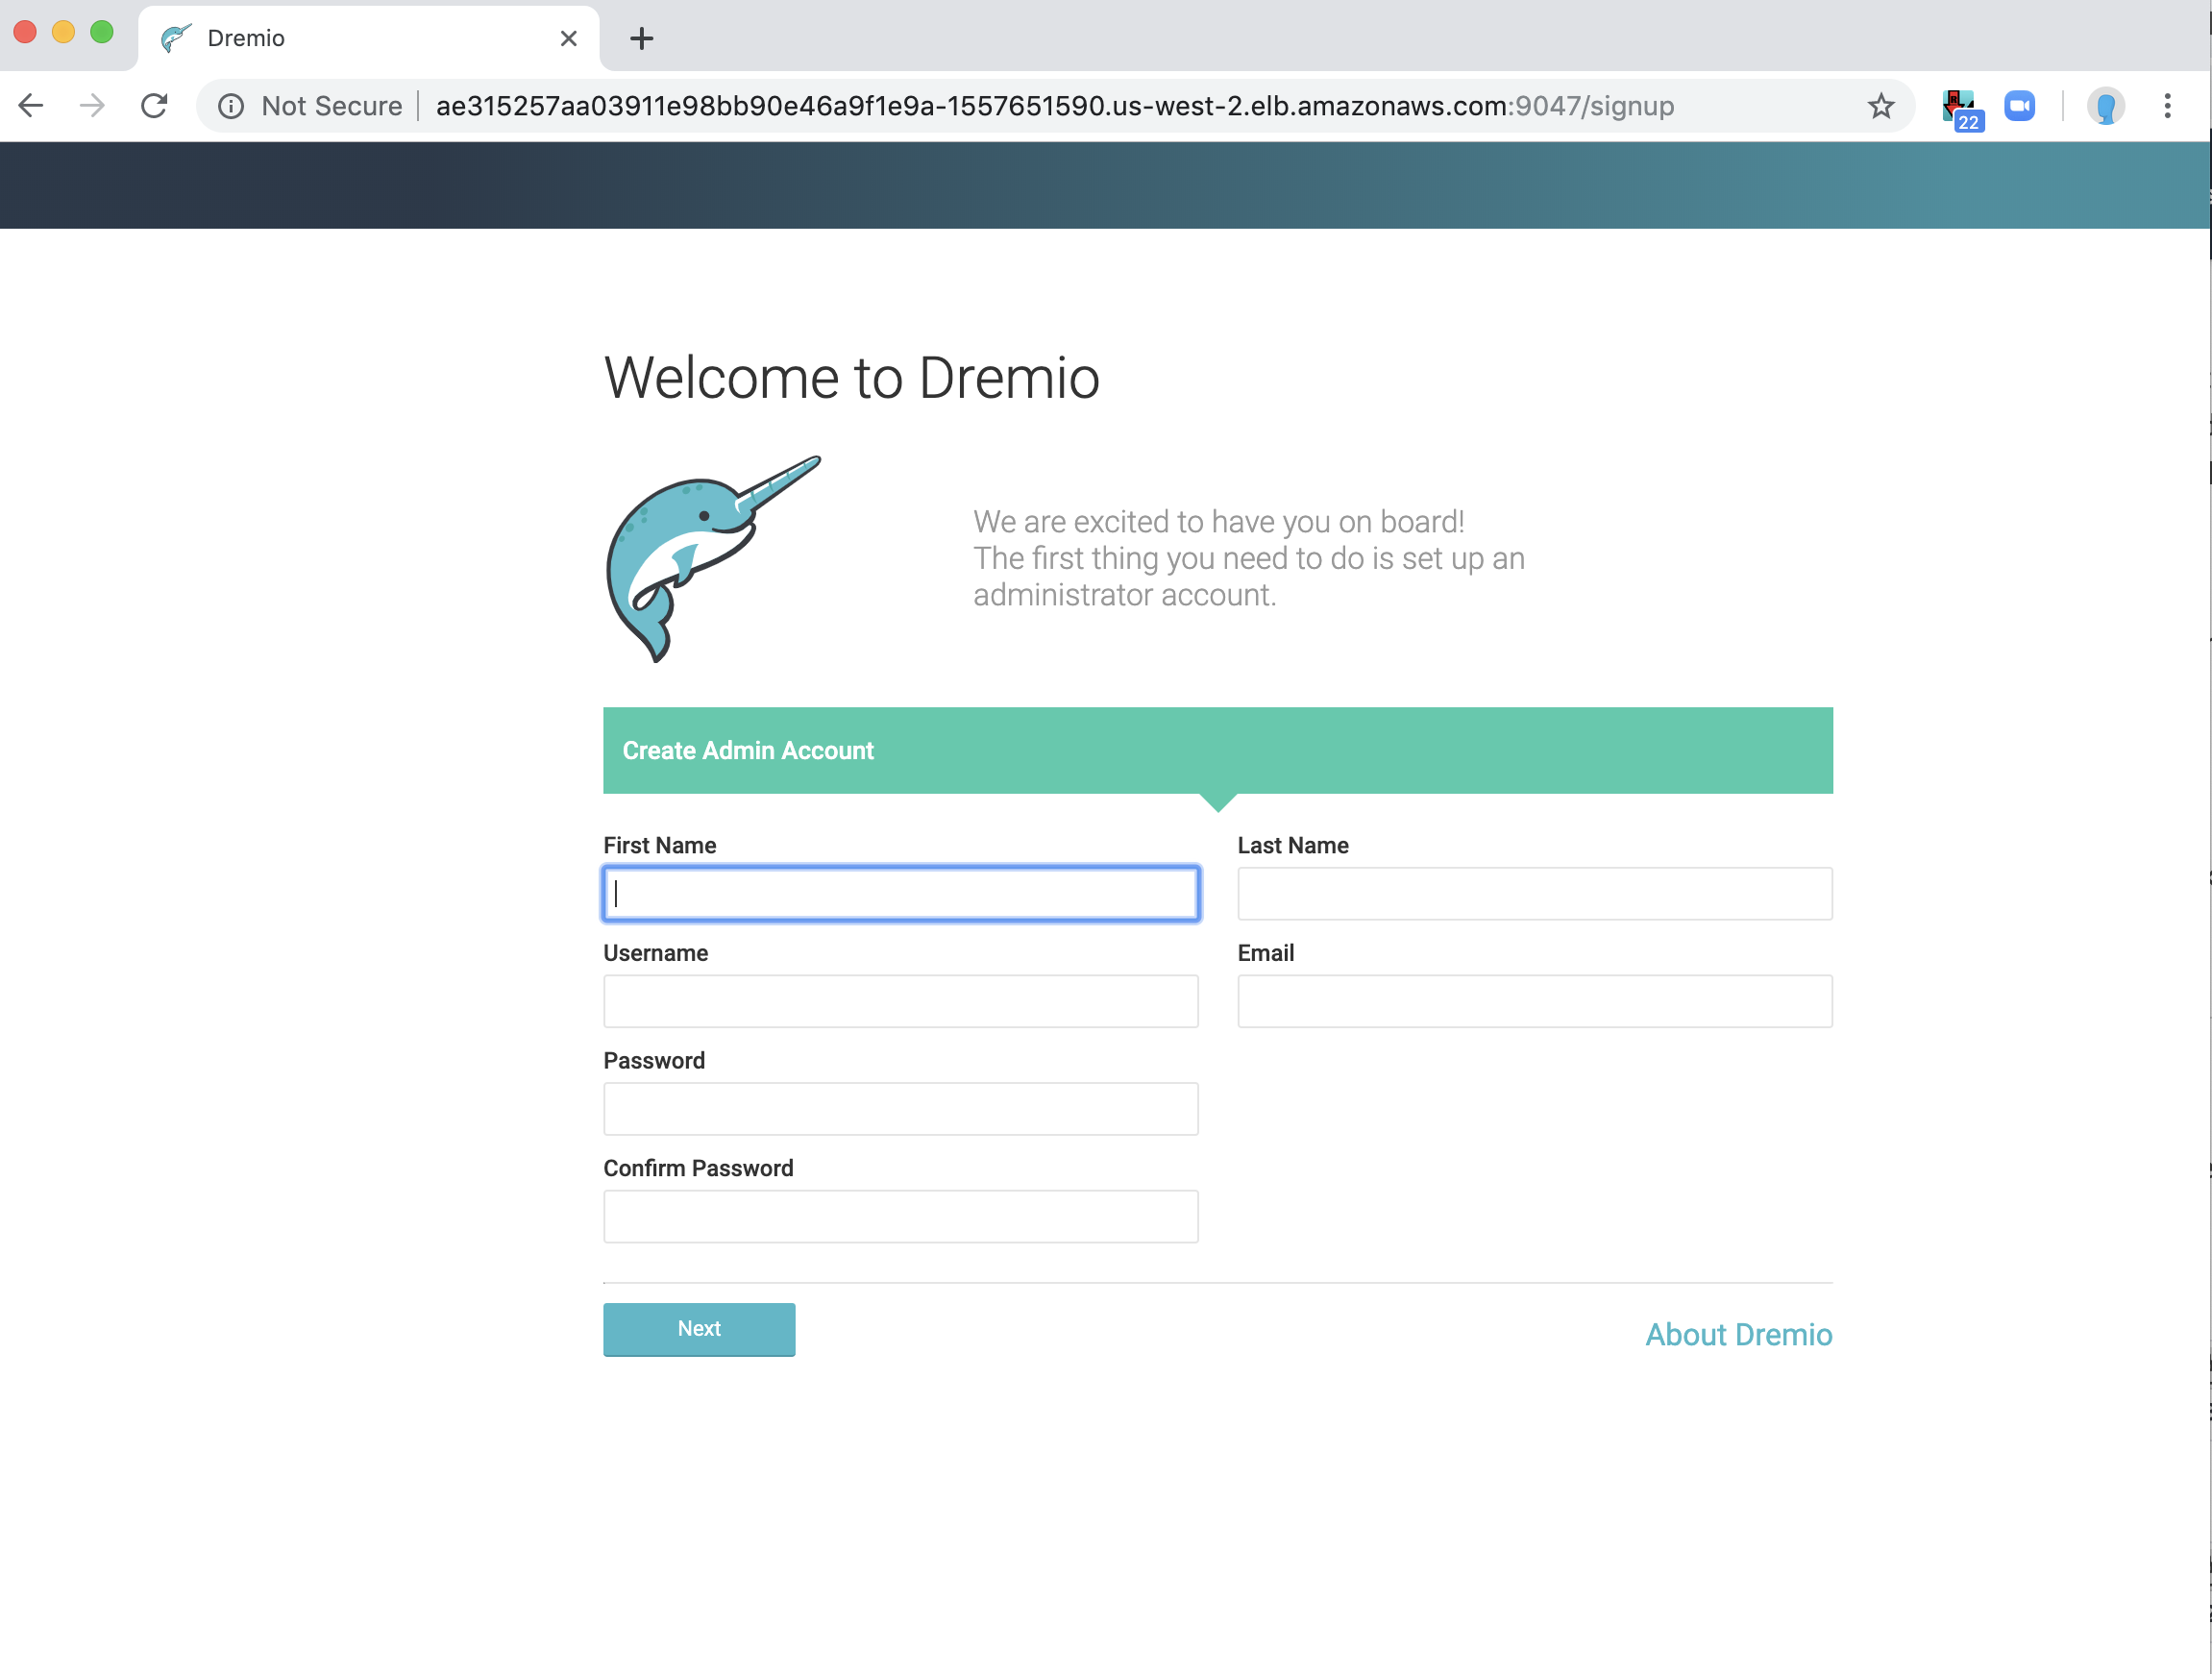Open the About Dremio link
Image resolution: width=2212 pixels, height=1674 pixels.
click(x=1738, y=1334)
